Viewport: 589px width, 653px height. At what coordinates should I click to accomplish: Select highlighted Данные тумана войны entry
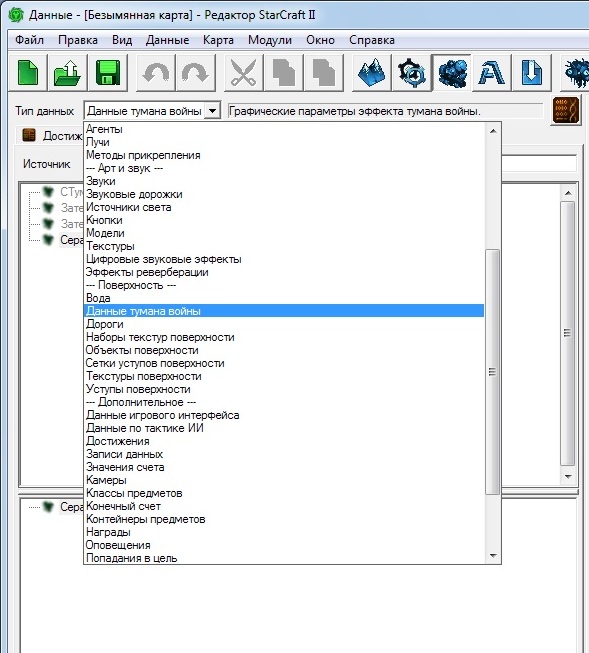pyautogui.click(x=284, y=311)
